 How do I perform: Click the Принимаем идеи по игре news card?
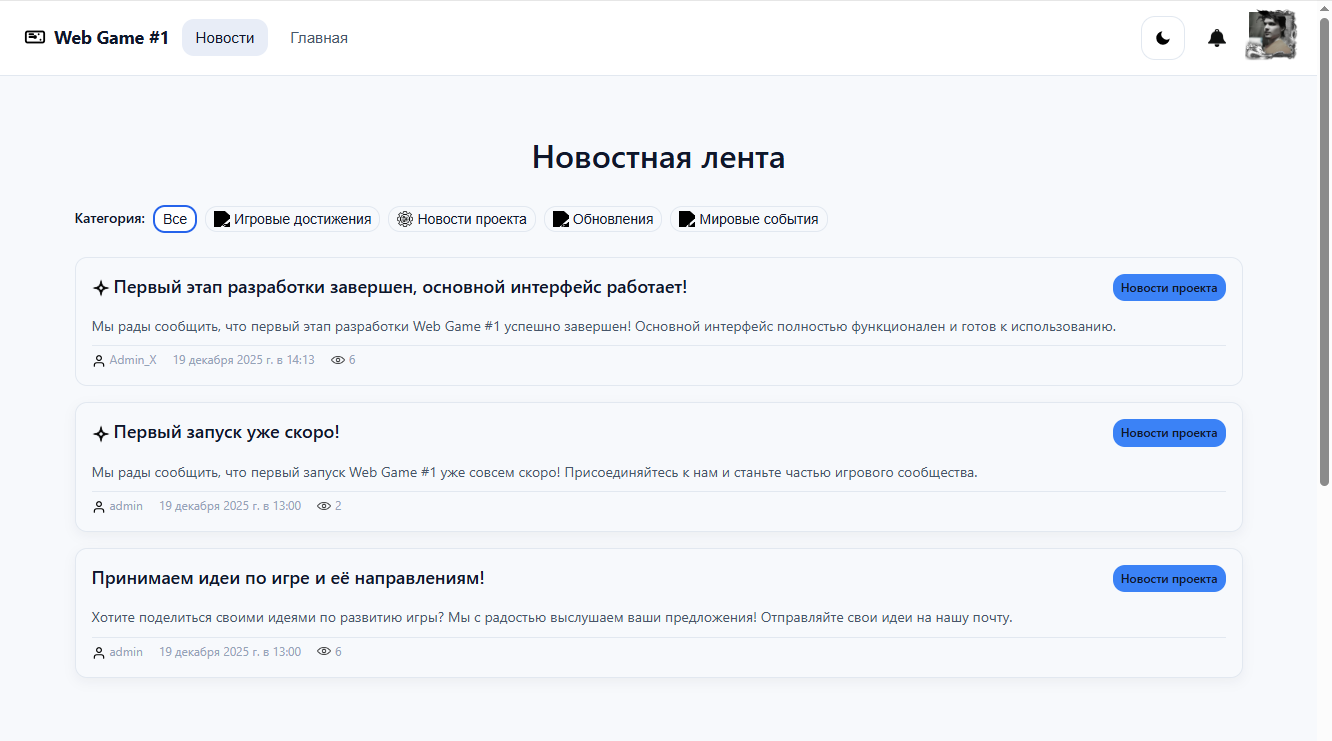coord(660,612)
